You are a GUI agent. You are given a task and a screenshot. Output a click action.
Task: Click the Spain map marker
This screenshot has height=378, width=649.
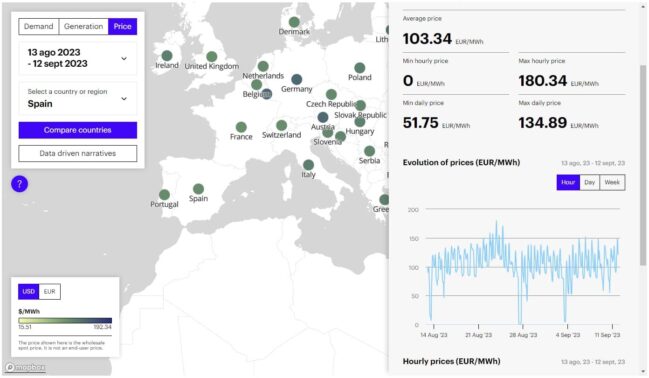point(198,189)
